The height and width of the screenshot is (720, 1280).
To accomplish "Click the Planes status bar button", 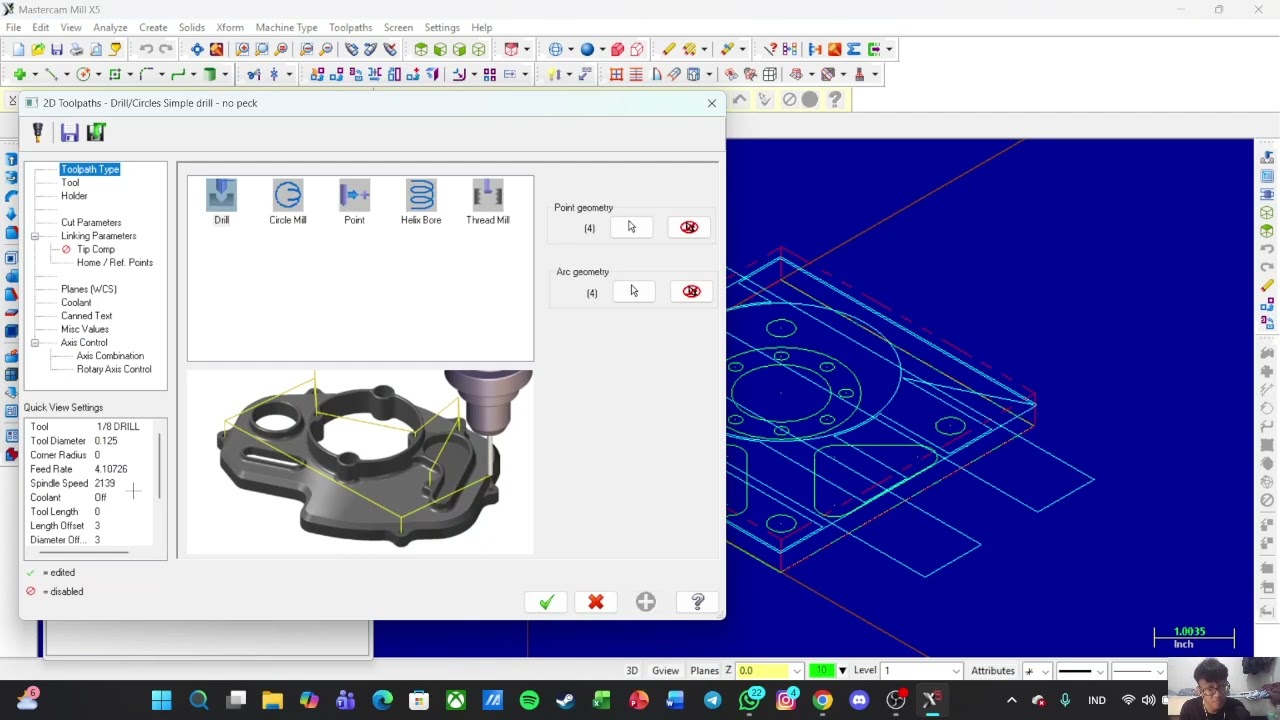I will pyautogui.click(x=704, y=671).
